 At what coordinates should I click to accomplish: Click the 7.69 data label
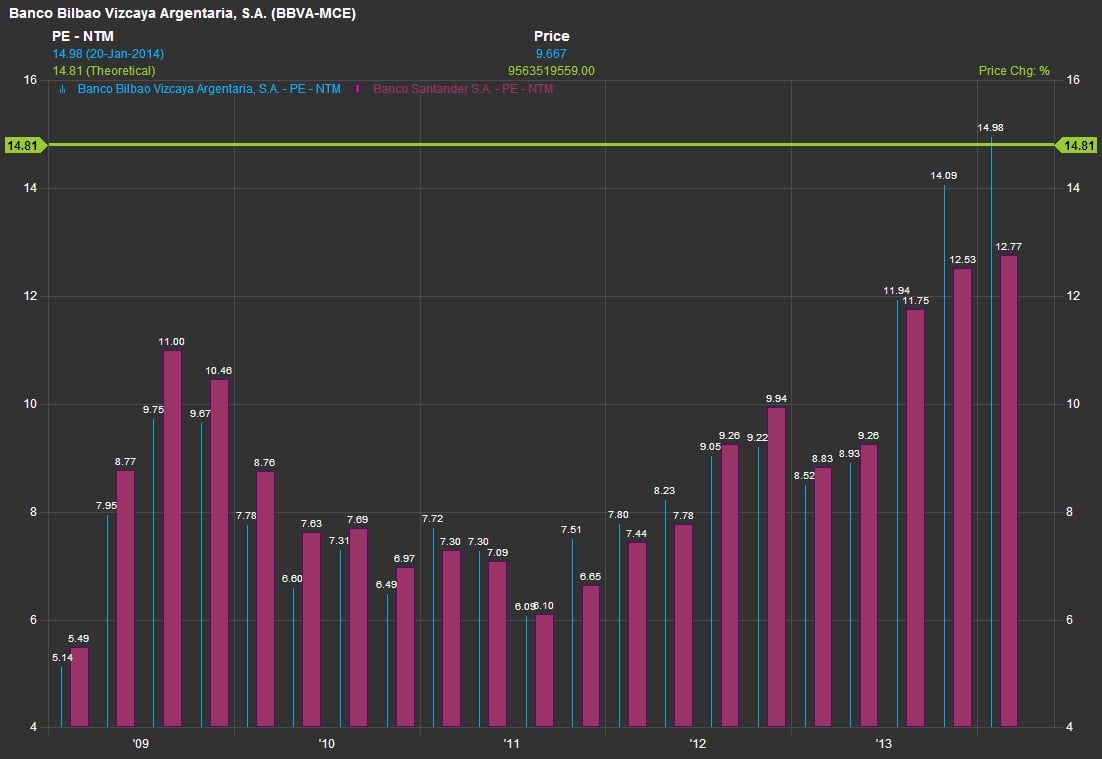coord(358,520)
